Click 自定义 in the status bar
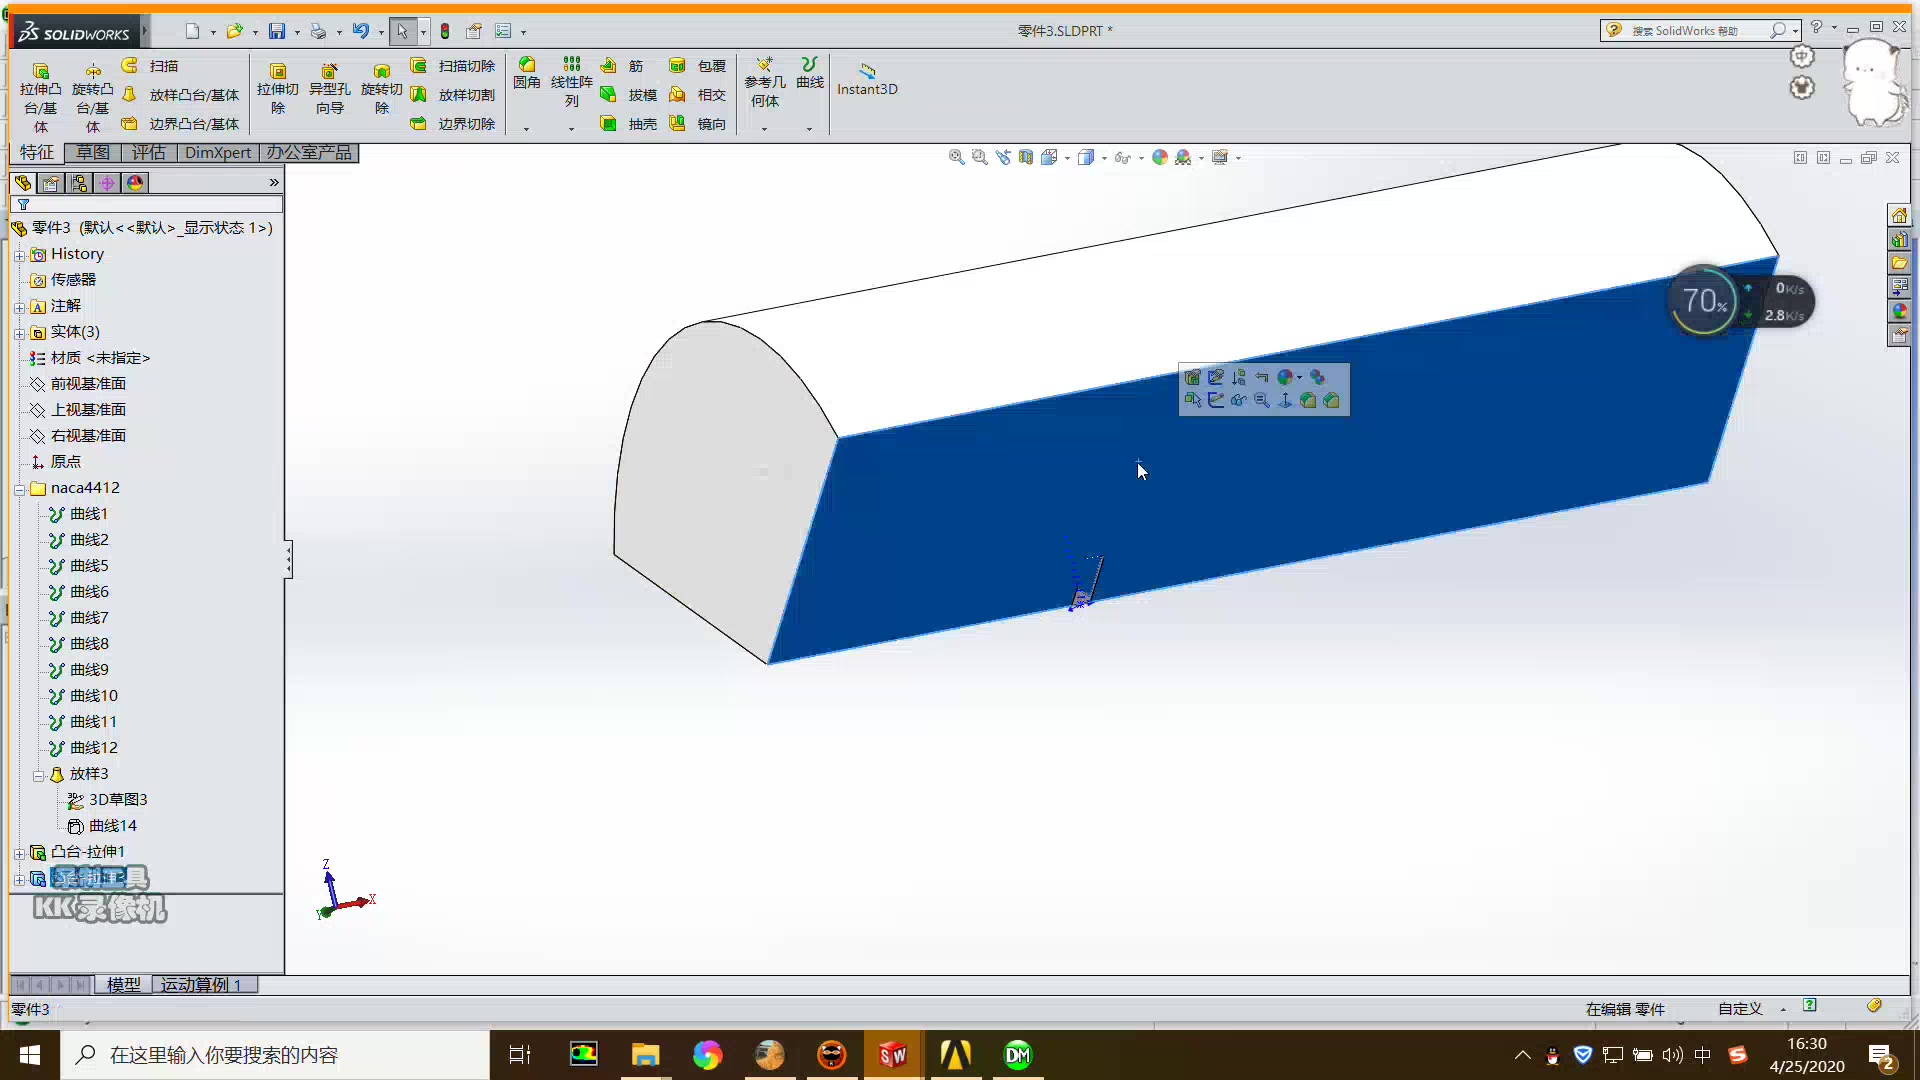The height and width of the screenshot is (1080, 1920). tap(1740, 1008)
